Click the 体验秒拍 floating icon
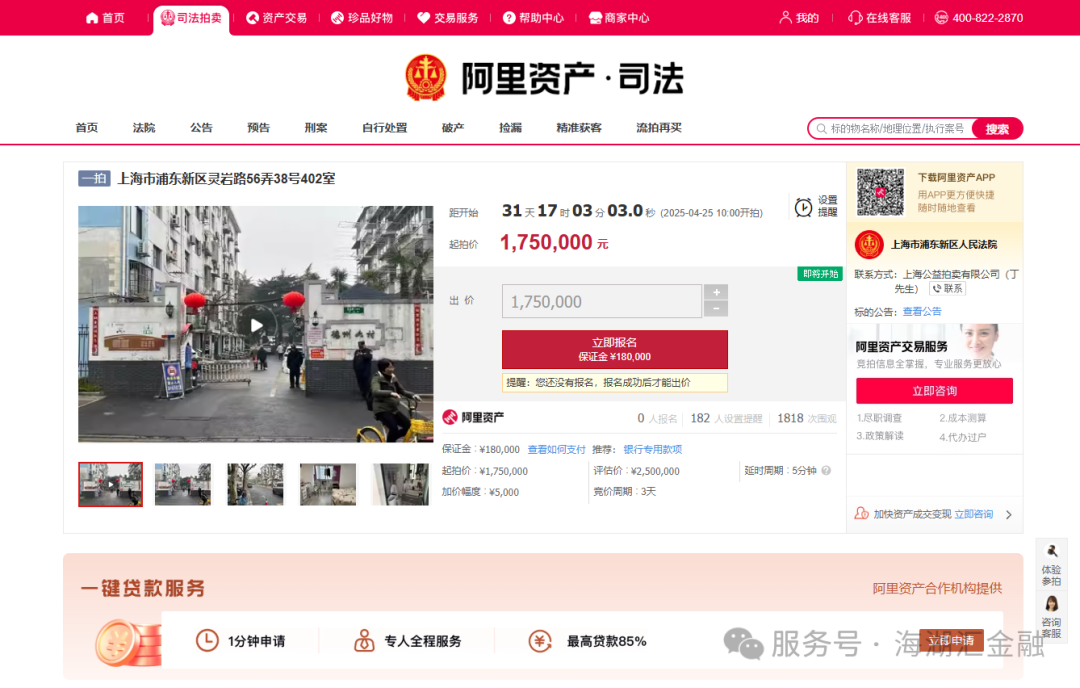 pos(1051,552)
